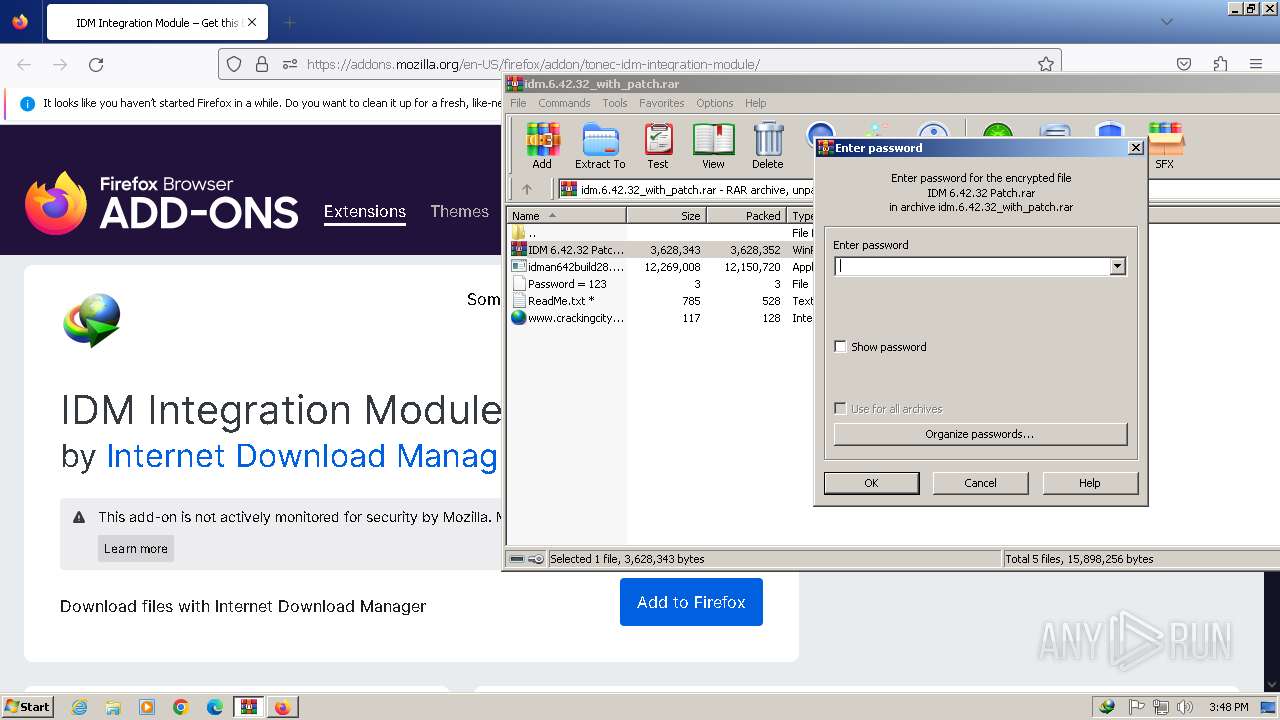Open a new Firefox tab
The image size is (1280, 720).
[x=289, y=22]
